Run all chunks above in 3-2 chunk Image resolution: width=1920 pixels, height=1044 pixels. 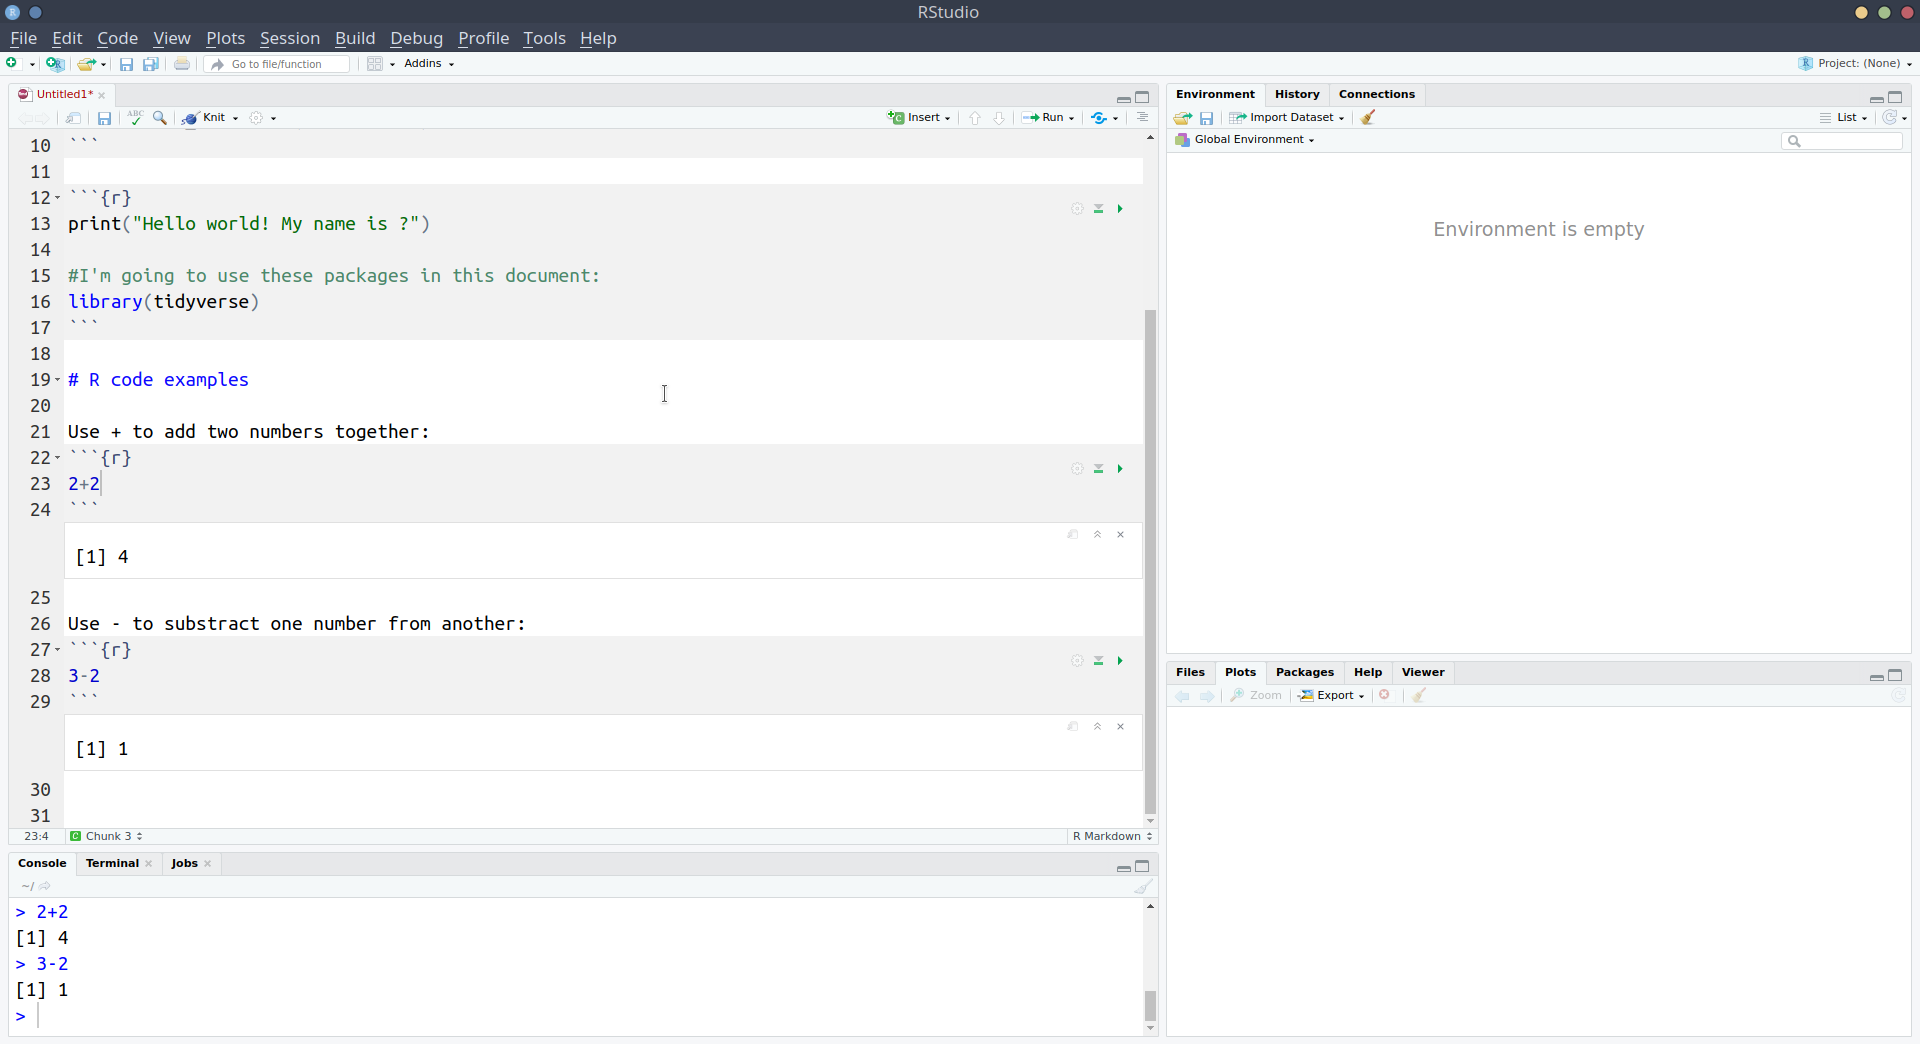1098,661
